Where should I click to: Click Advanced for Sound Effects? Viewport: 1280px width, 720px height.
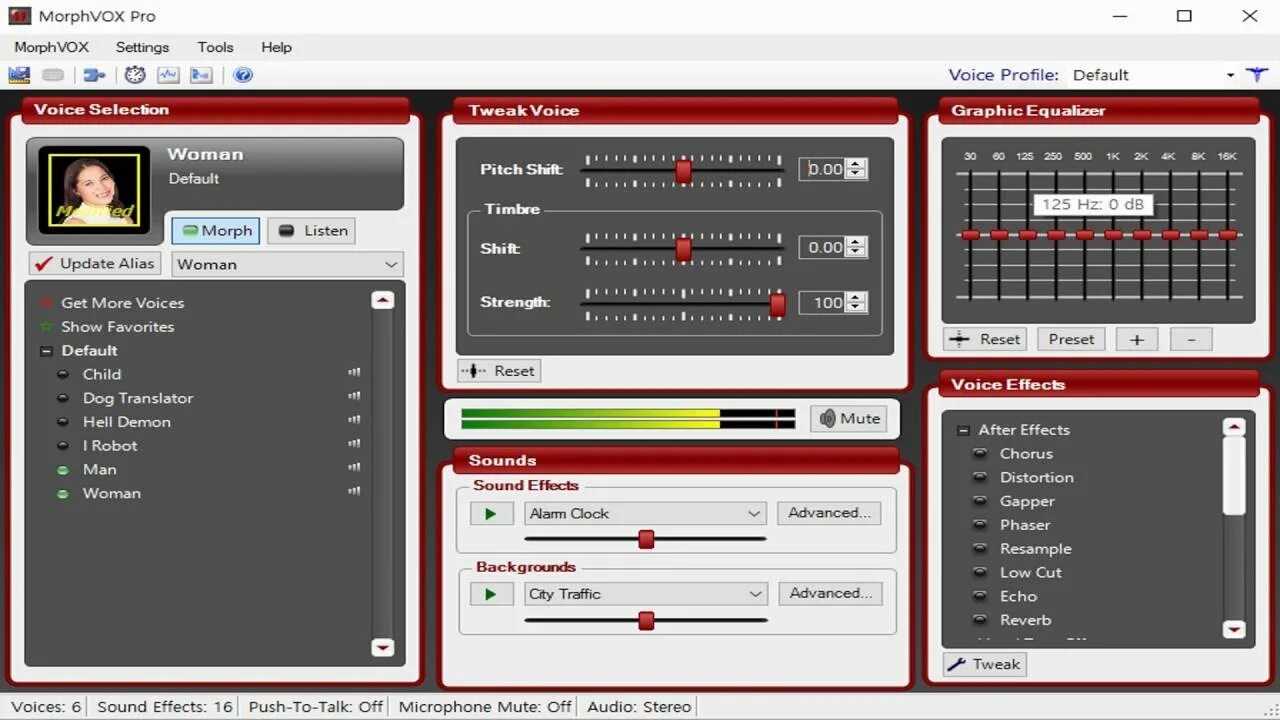pyautogui.click(x=829, y=513)
